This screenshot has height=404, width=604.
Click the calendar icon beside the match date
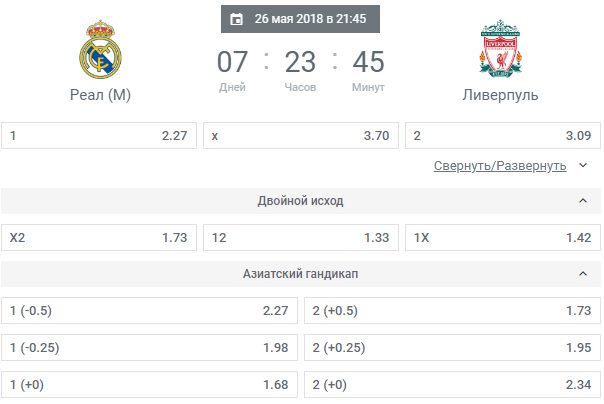[236, 19]
